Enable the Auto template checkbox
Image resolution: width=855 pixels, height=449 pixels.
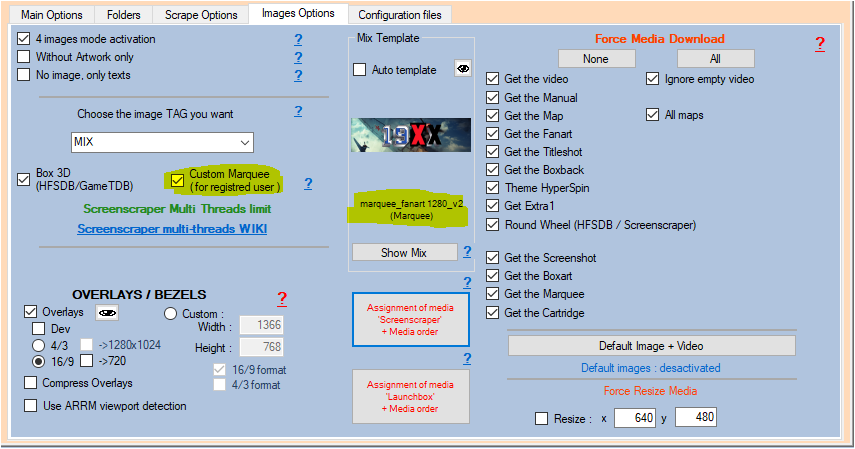click(x=360, y=70)
